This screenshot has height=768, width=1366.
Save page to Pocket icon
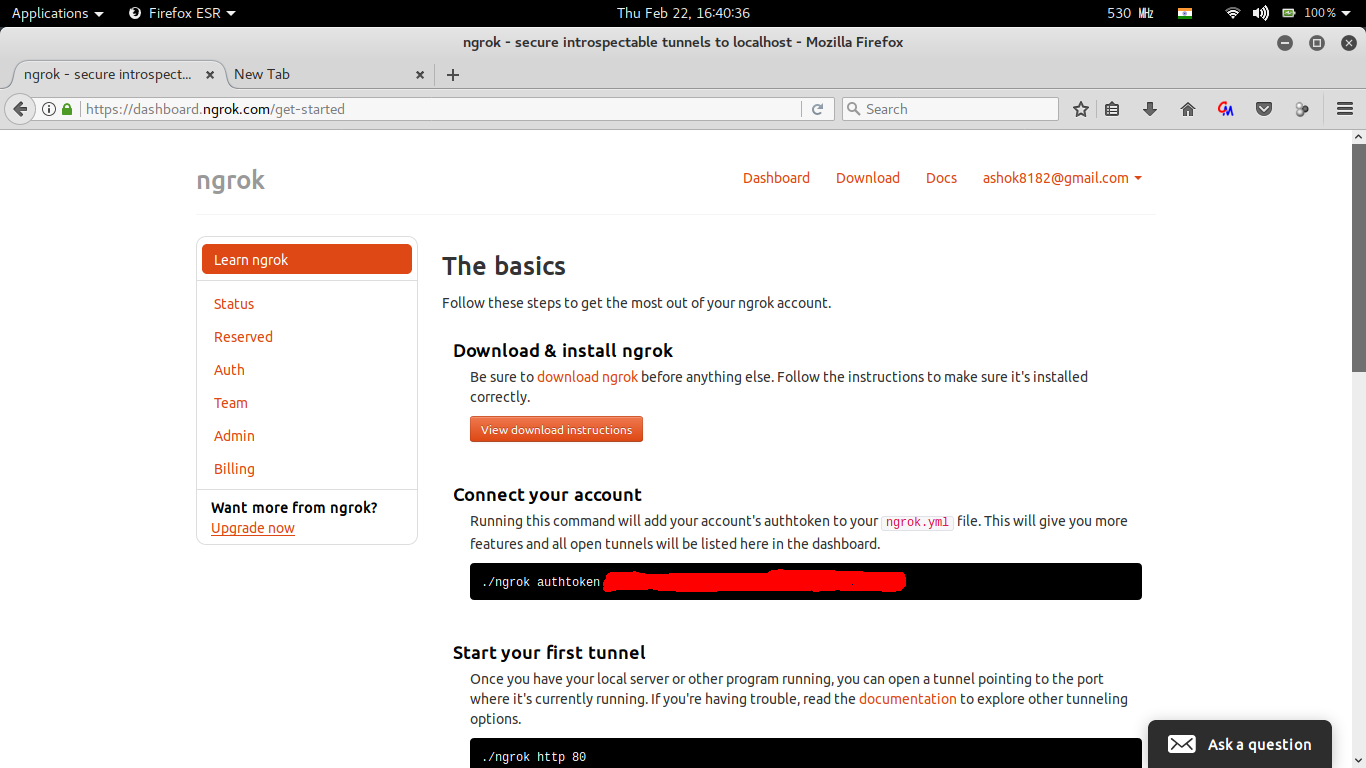tap(1263, 108)
